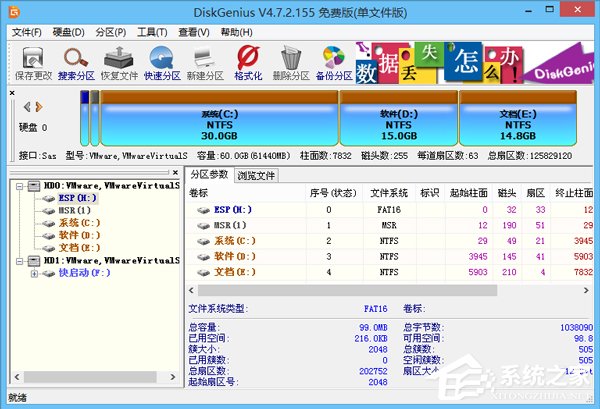This screenshot has height=409, width=600.
Task: Switch to the 浏览文件 tab
Action: [x=256, y=175]
